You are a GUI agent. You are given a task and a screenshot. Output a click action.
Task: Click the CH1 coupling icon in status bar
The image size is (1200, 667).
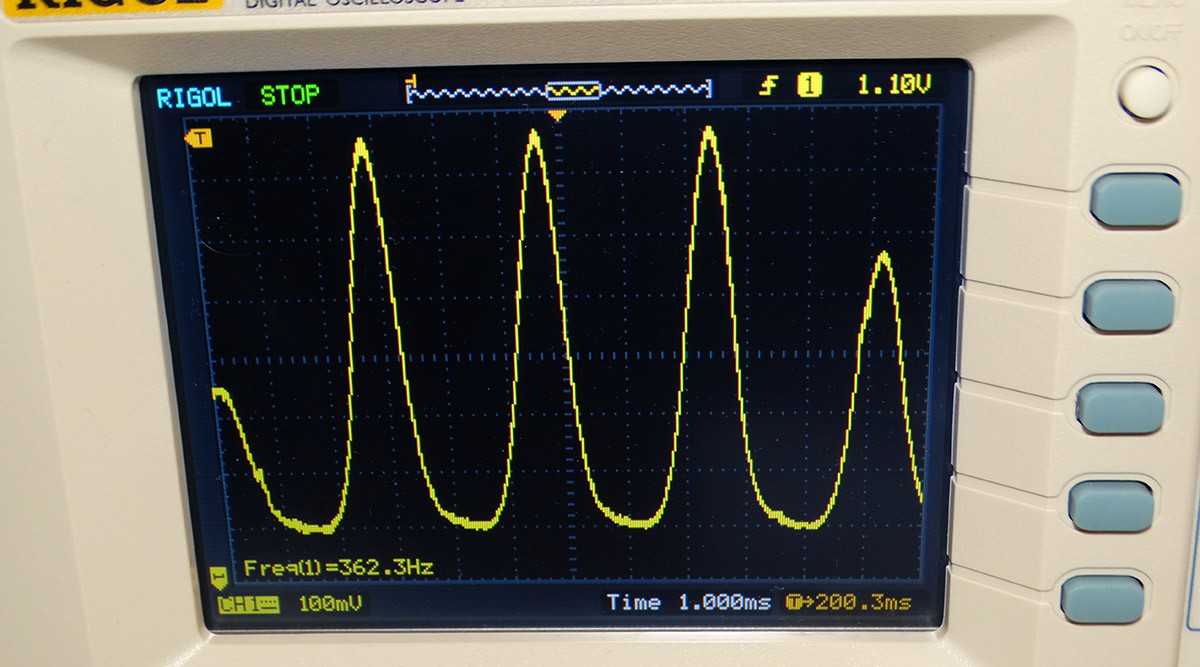[248, 603]
